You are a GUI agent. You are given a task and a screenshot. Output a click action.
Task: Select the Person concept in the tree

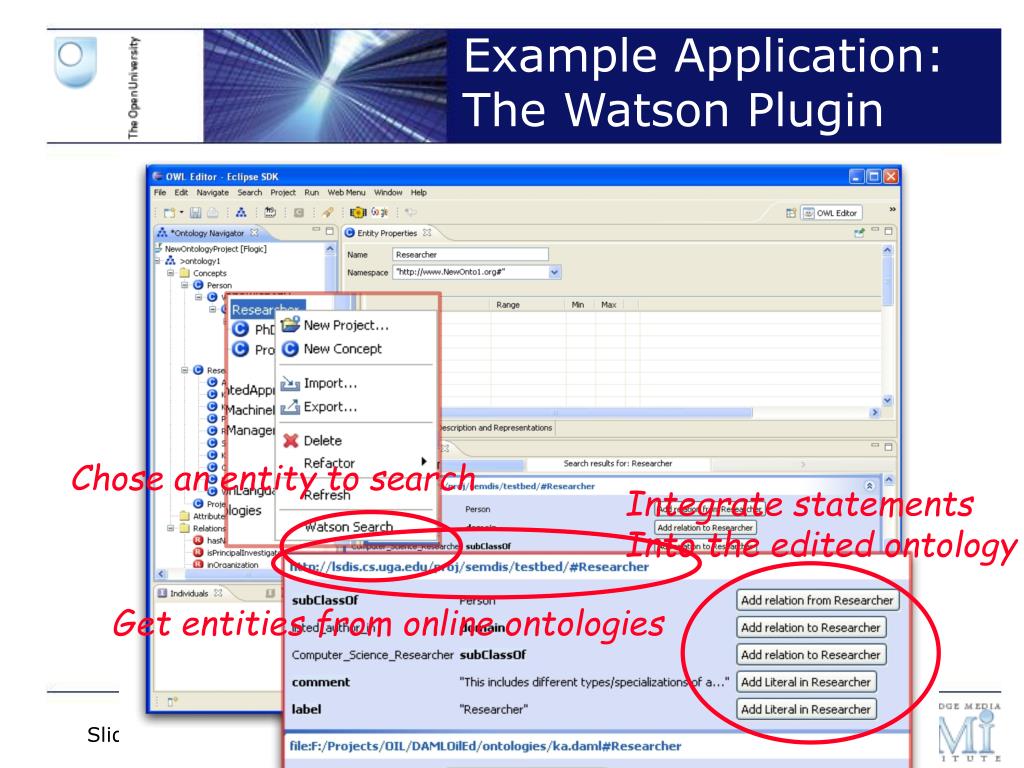[x=219, y=285]
